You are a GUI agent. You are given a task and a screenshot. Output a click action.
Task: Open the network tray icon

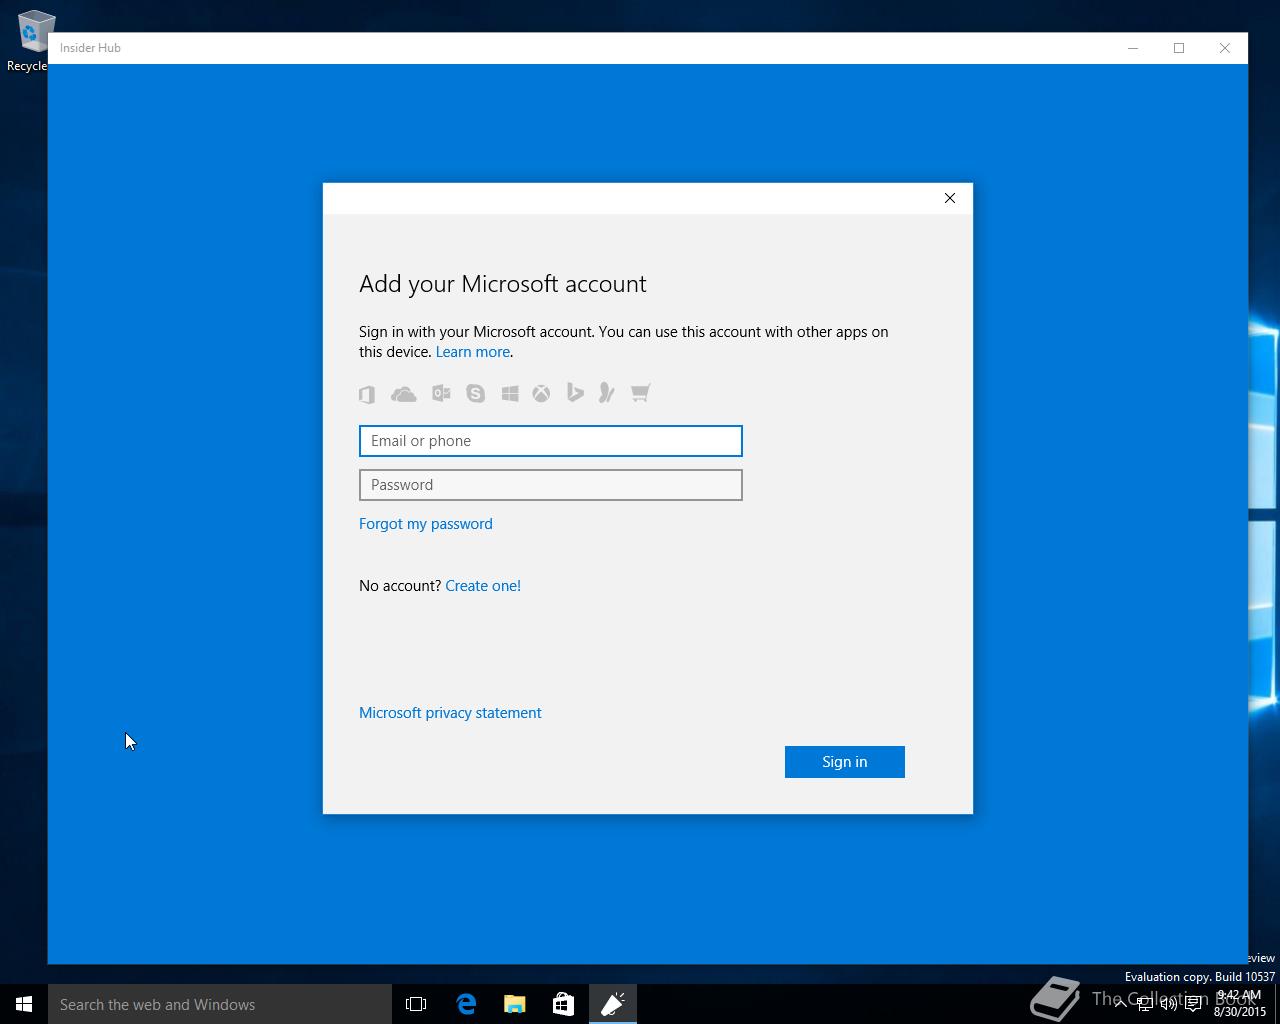point(1145,1004)
